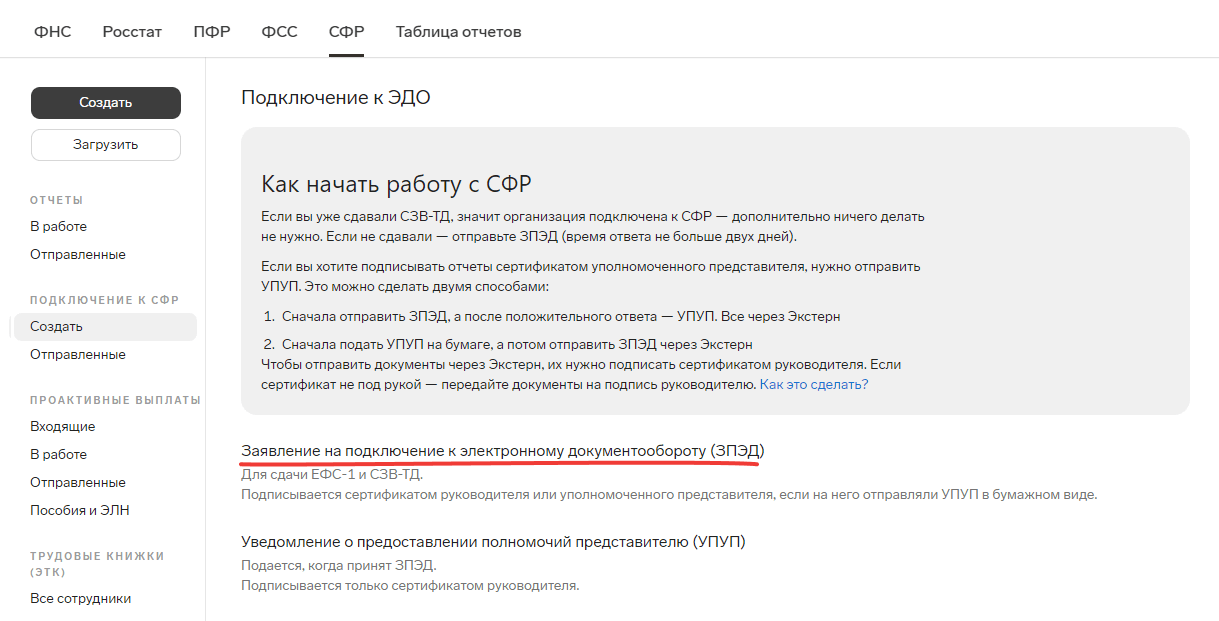Click 'Подписывается только сертификатом руководителя.' text
Screen dimensions: 1219x621
click(410, 586)
